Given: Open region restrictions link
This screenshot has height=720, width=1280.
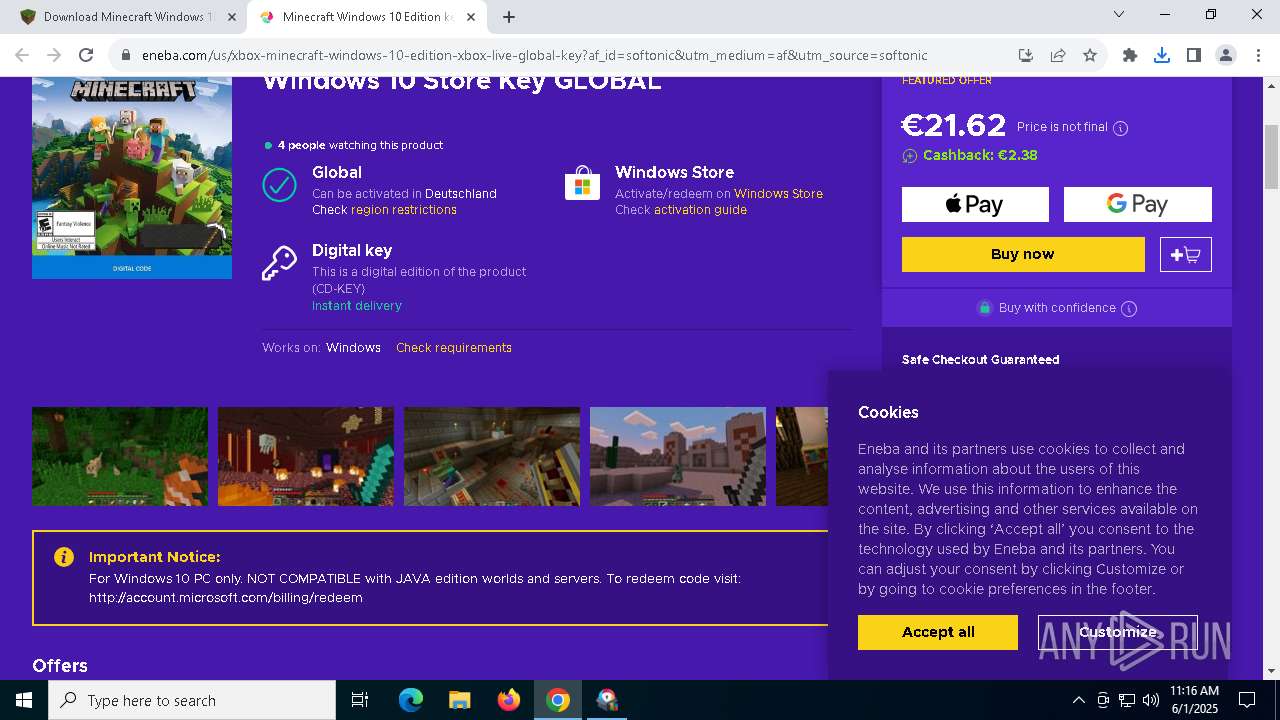Looking at the screenshot, I should tap(404, 210).
